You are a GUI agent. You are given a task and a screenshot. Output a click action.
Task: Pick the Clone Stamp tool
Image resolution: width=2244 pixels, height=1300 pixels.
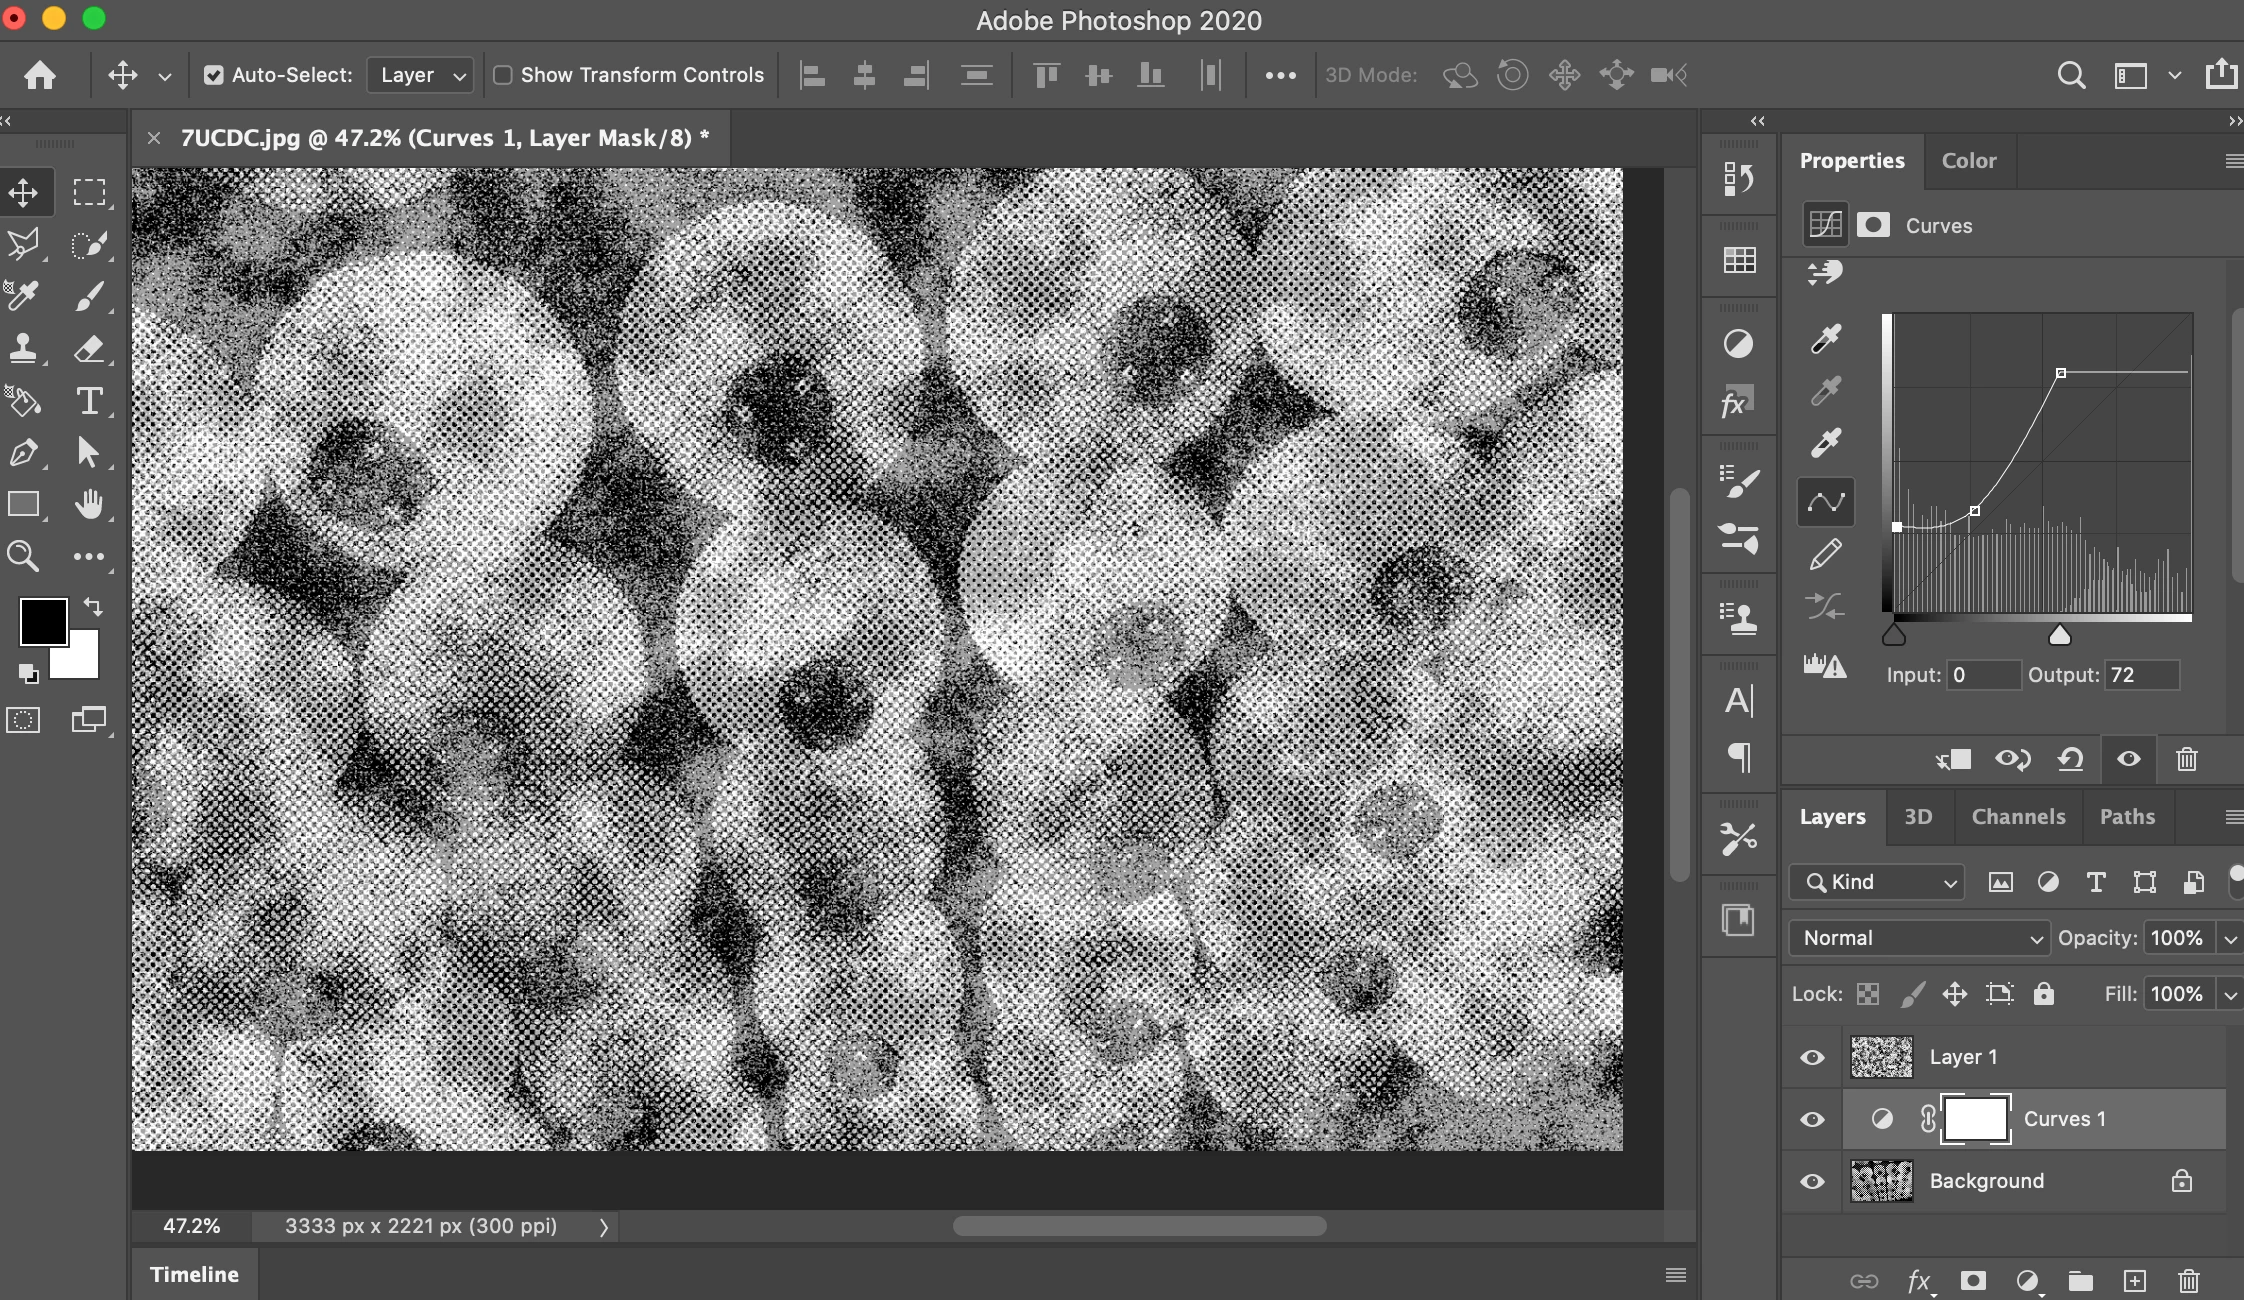(x=23, y=349)
